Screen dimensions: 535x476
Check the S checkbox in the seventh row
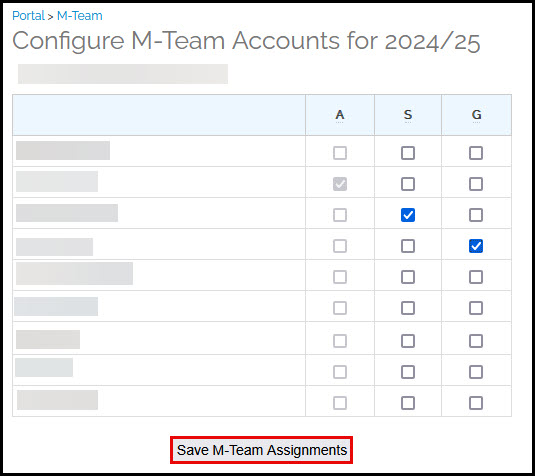408,341
